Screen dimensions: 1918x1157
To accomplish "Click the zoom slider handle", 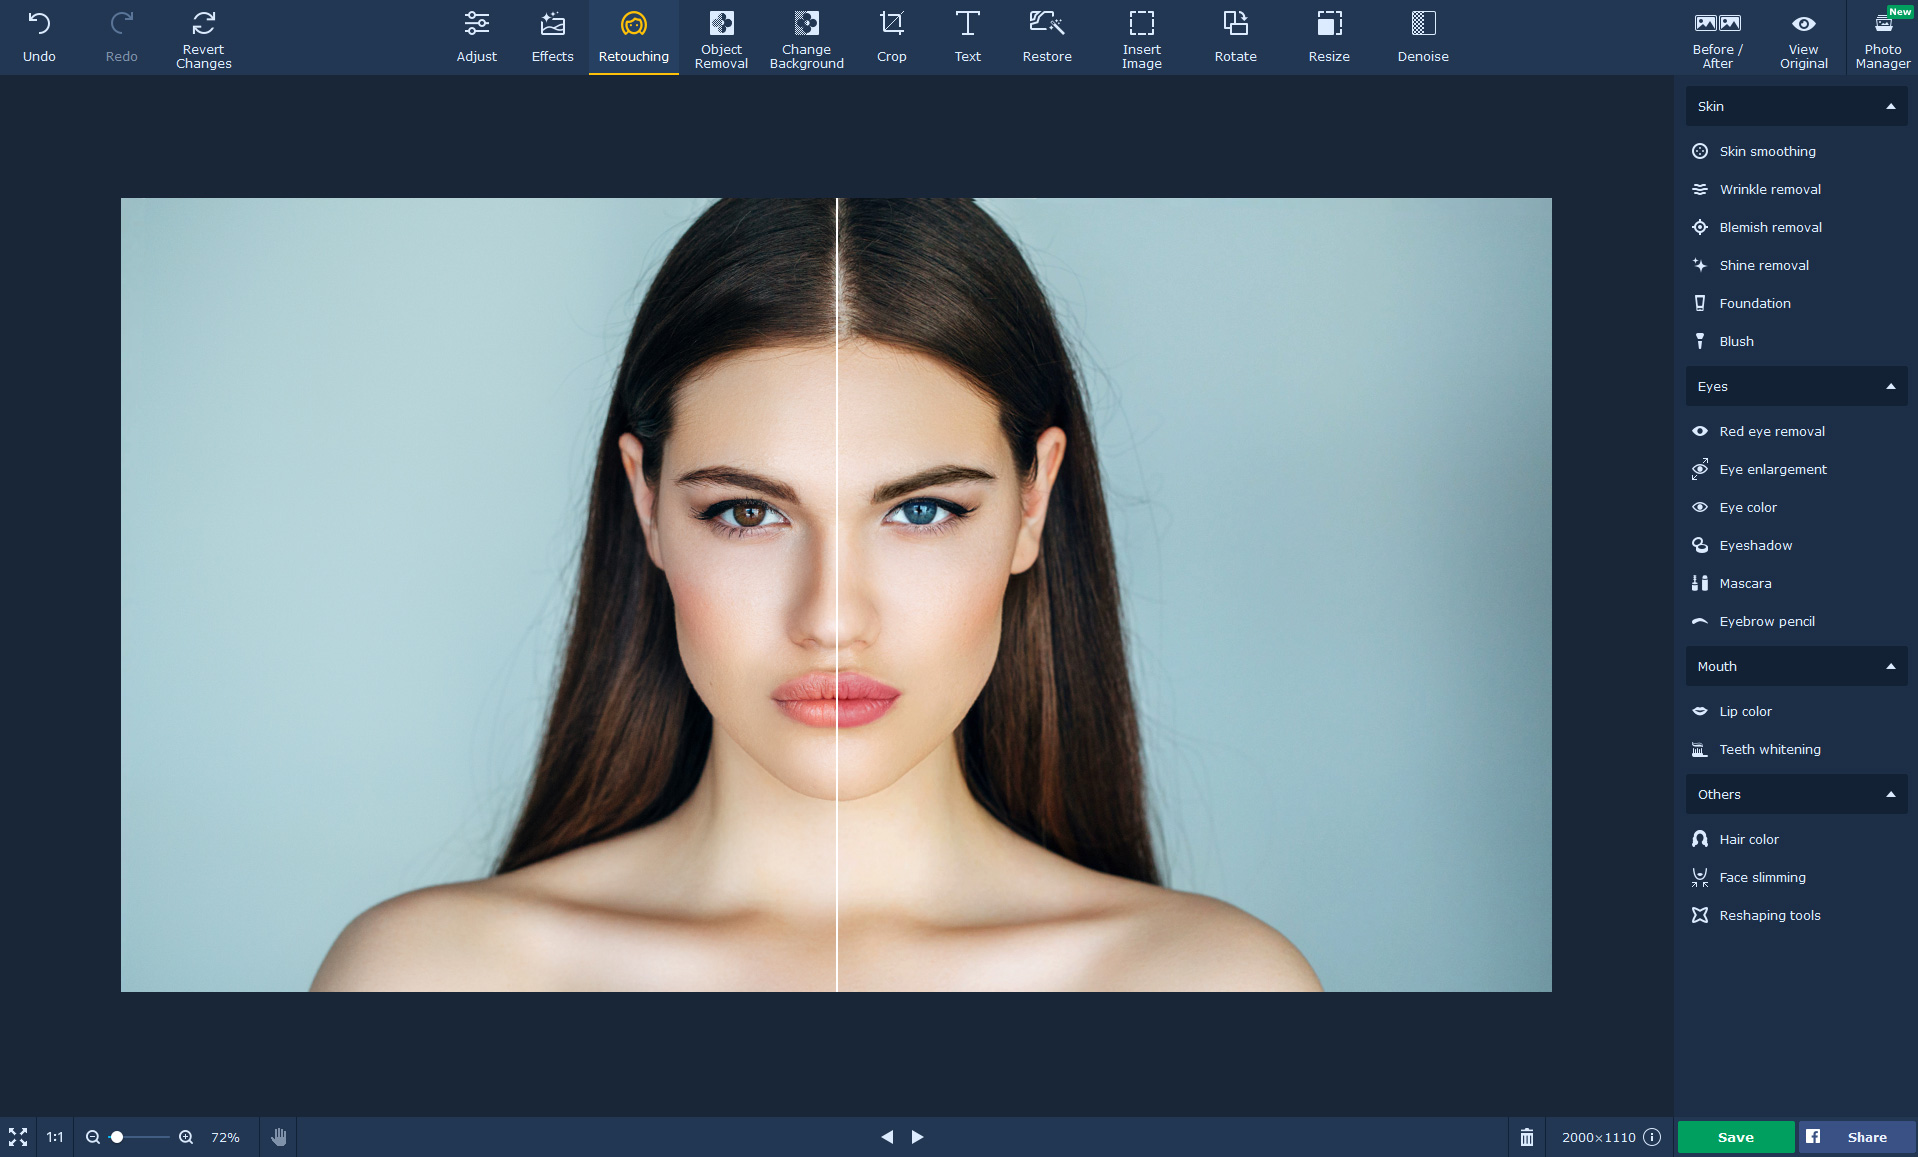I will 117,1137.
